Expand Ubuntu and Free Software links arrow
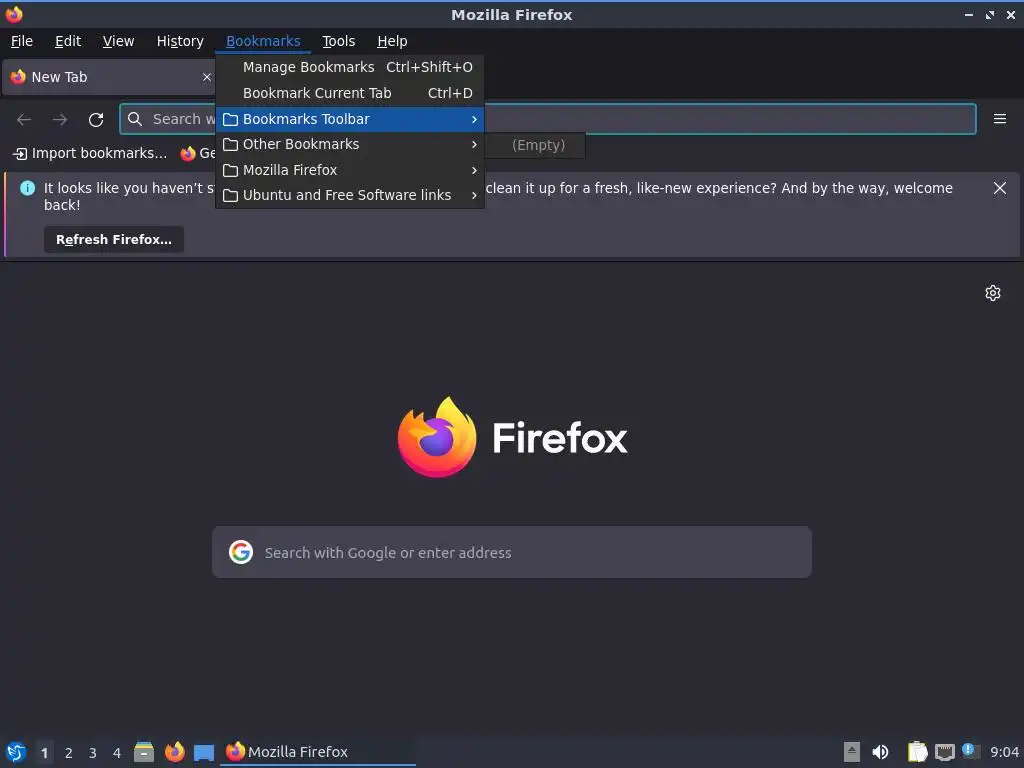The width and height of the screenshot is (1024, 768). (474, 195)
